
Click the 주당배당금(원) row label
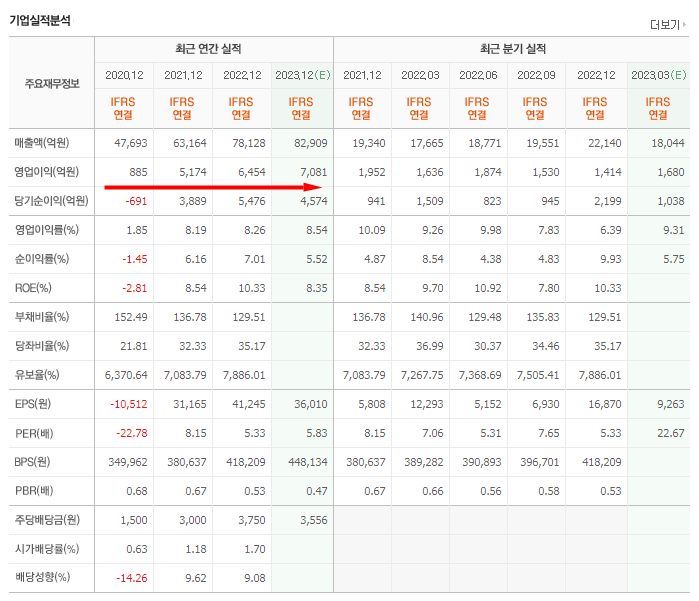(47, 520)
